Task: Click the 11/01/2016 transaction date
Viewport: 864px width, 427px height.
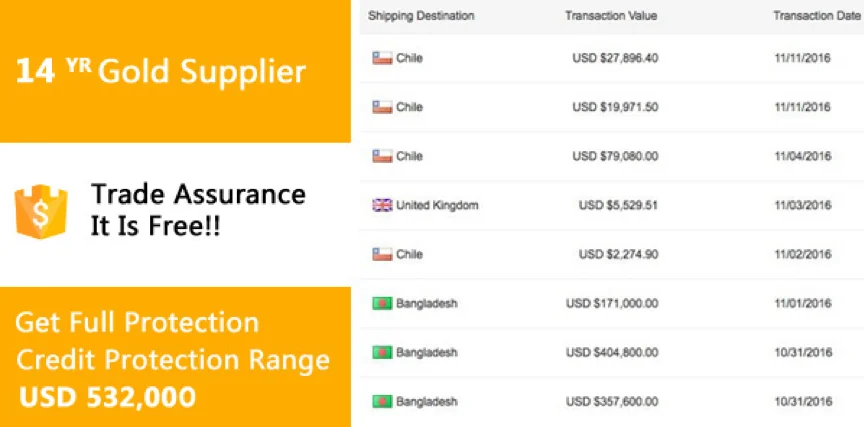Action: pos(803,303)
